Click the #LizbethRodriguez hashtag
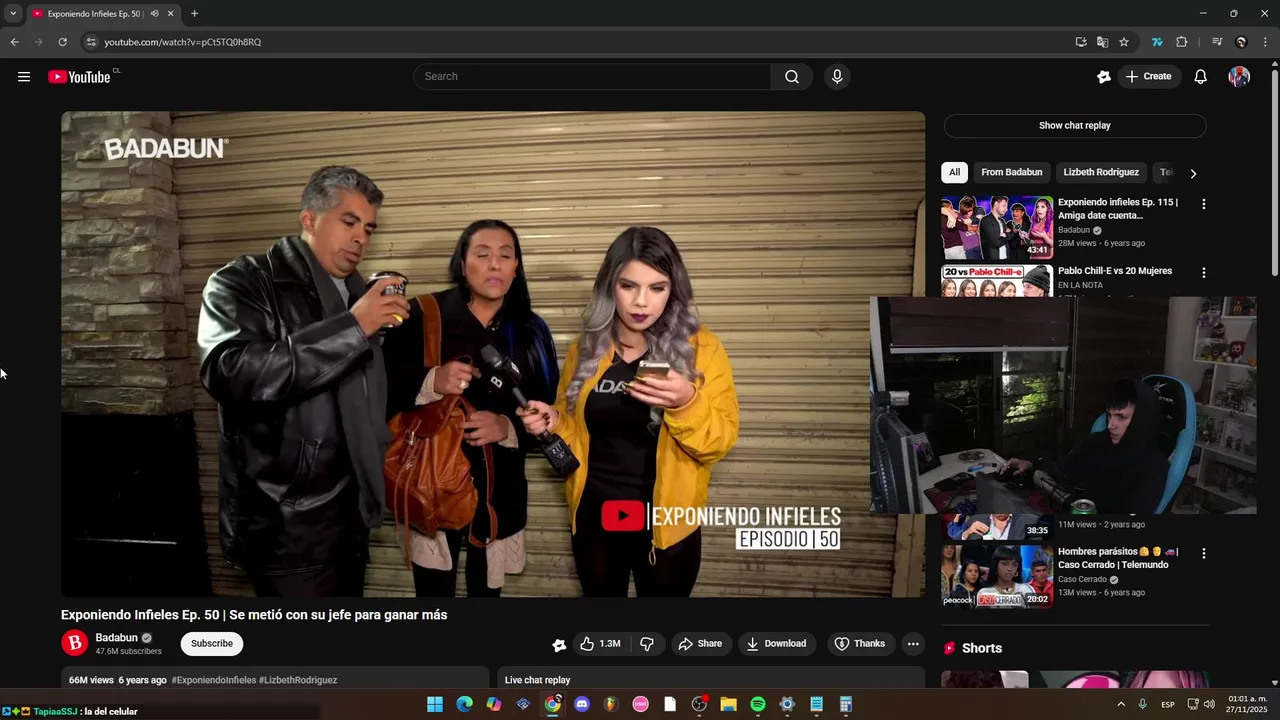The image size is (1280, 720). pyautogui.click(x=298, y=680)
